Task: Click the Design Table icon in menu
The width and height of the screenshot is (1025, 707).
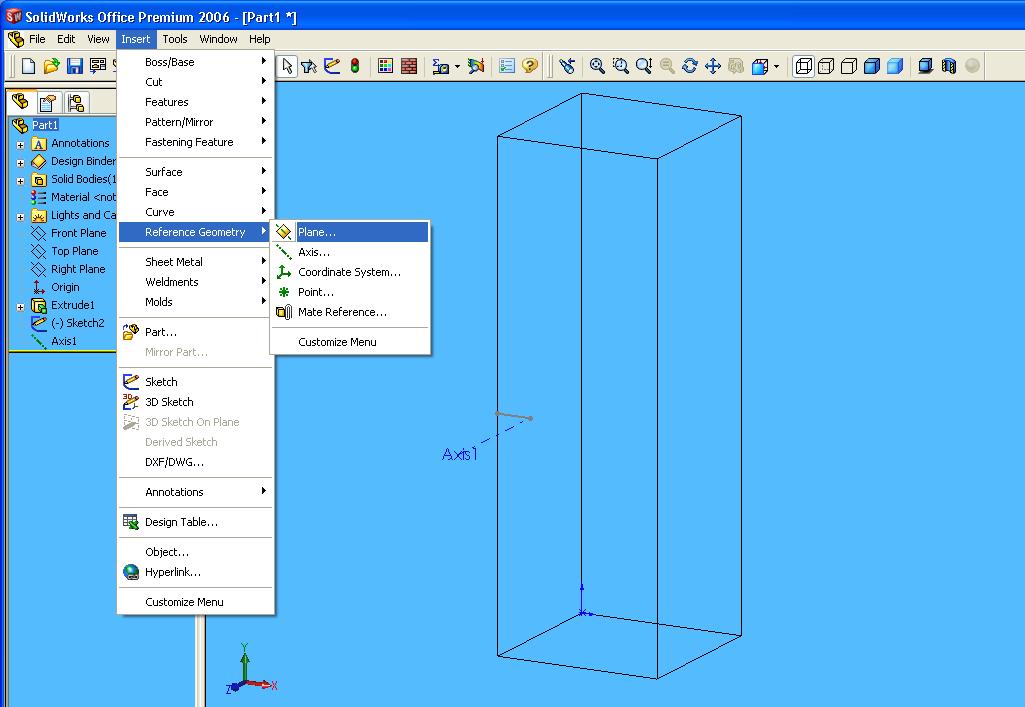Action: [131, 522]
